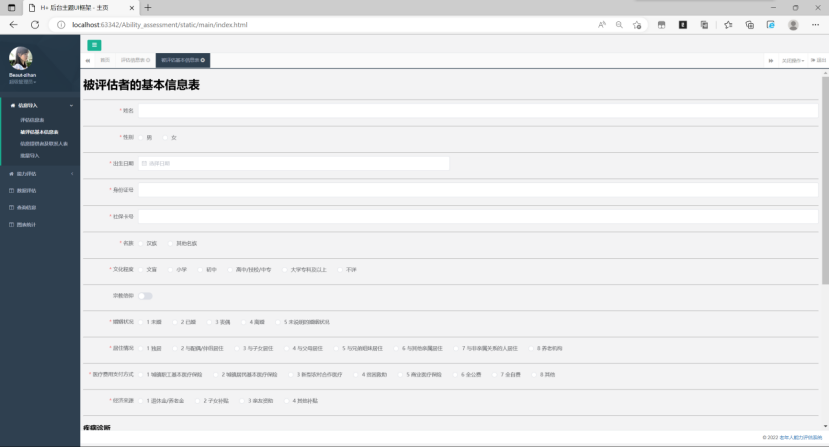Select payment option 7 全自费
This screenshot has height=448, width=830.
click(495, 375)
